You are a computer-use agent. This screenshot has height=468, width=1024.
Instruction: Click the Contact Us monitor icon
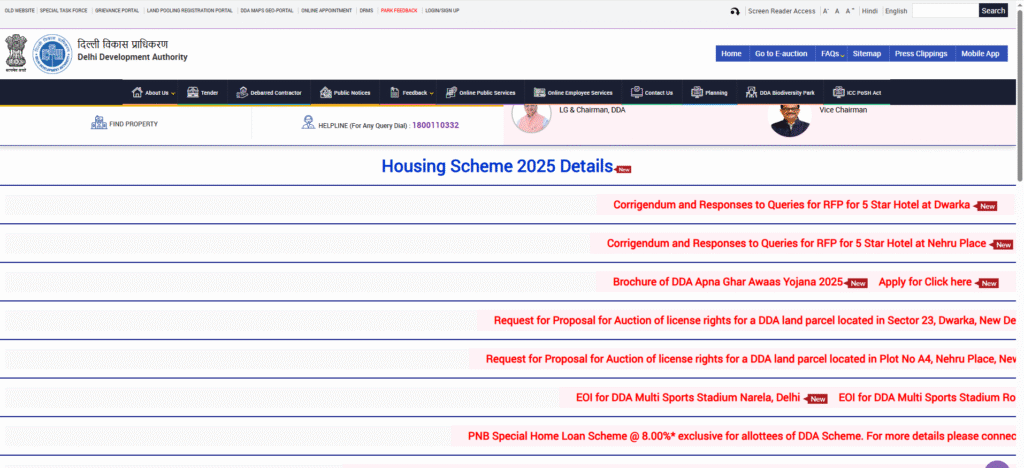(637, 93)
